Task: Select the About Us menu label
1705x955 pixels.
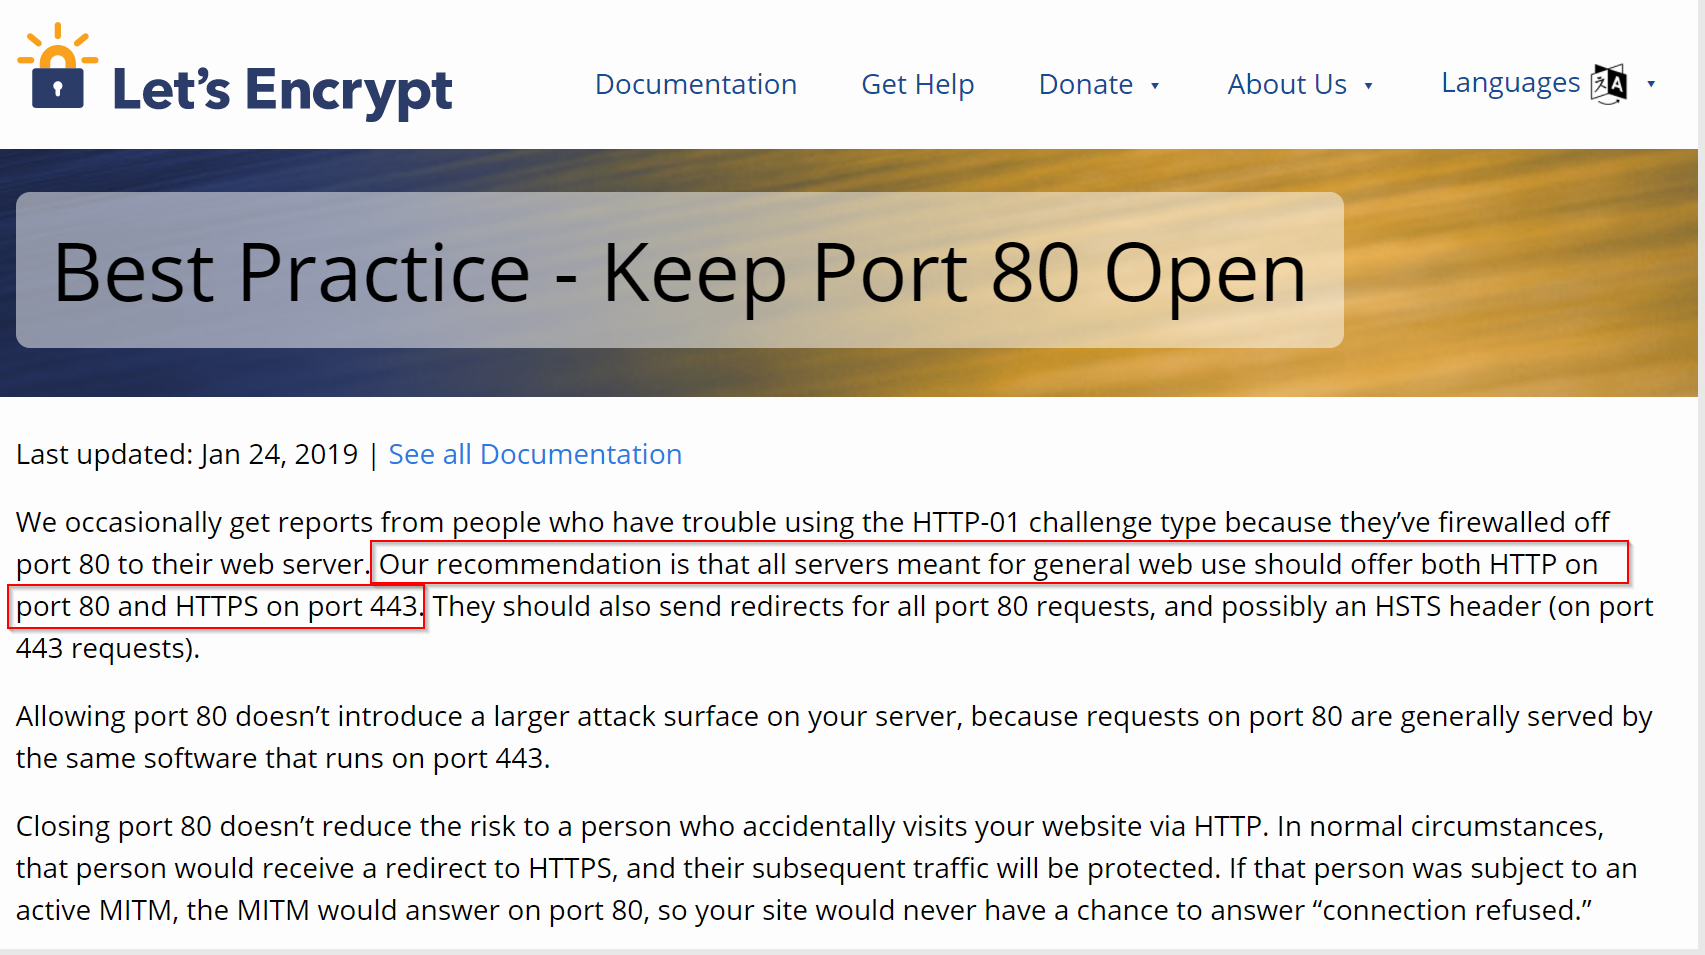Action: click(1287, 85)
